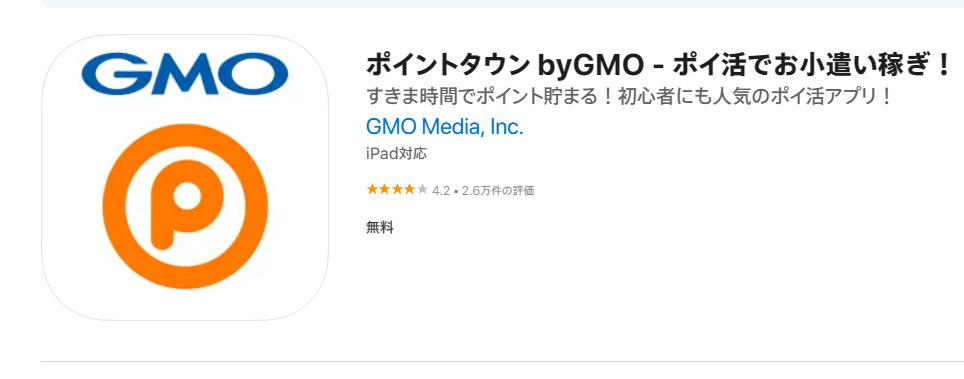964x379 pixels.
Task: Click the third orange rating star
Action: point(397,190)
